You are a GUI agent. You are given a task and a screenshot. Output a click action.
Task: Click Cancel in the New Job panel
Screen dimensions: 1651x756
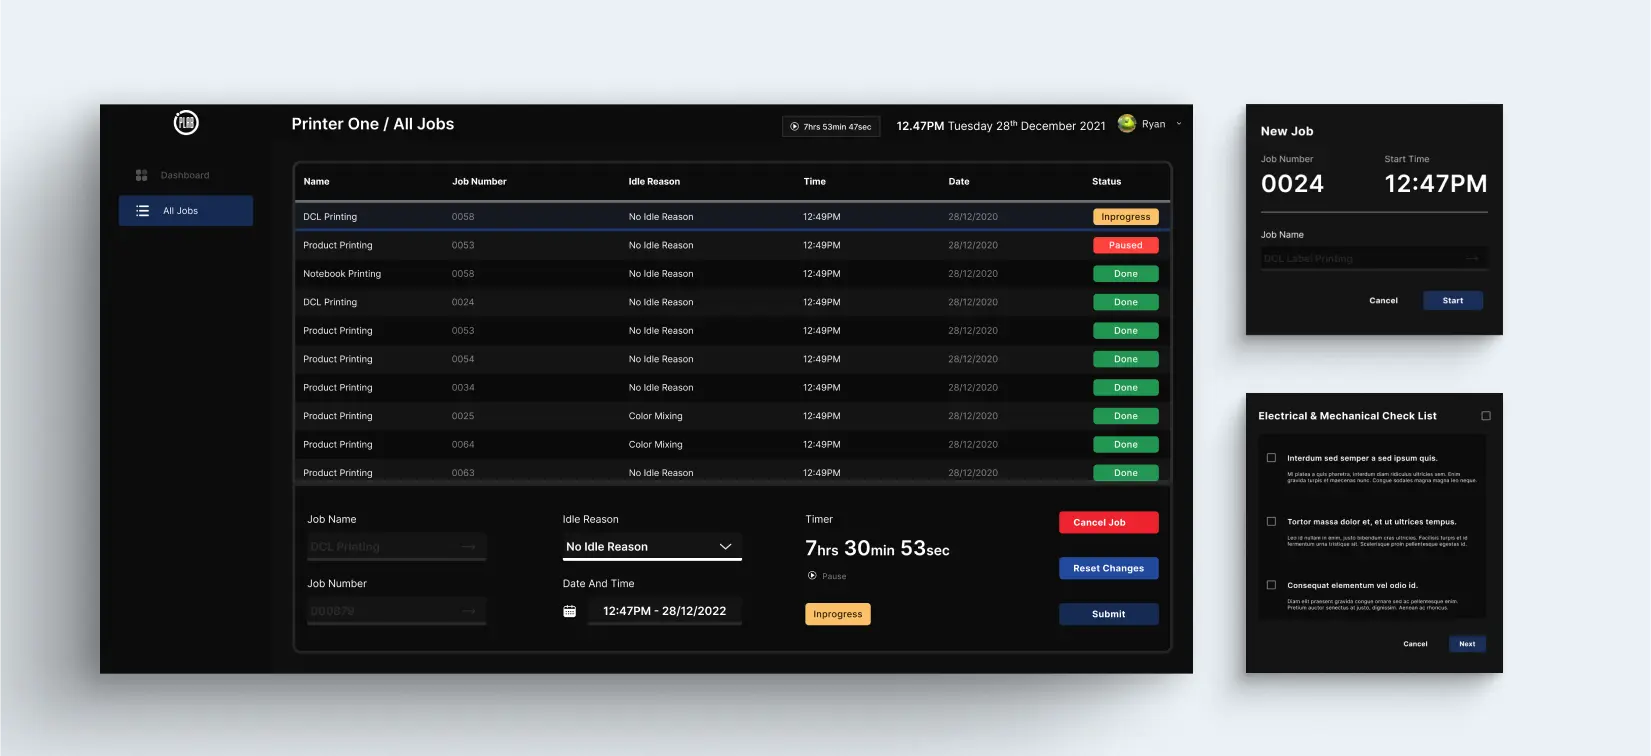1383,300
